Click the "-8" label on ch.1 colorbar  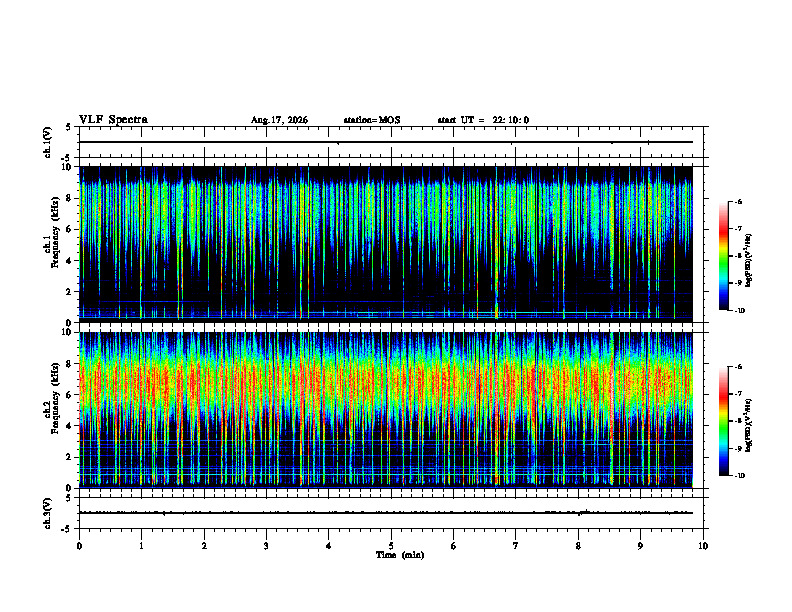pos(738,256)
